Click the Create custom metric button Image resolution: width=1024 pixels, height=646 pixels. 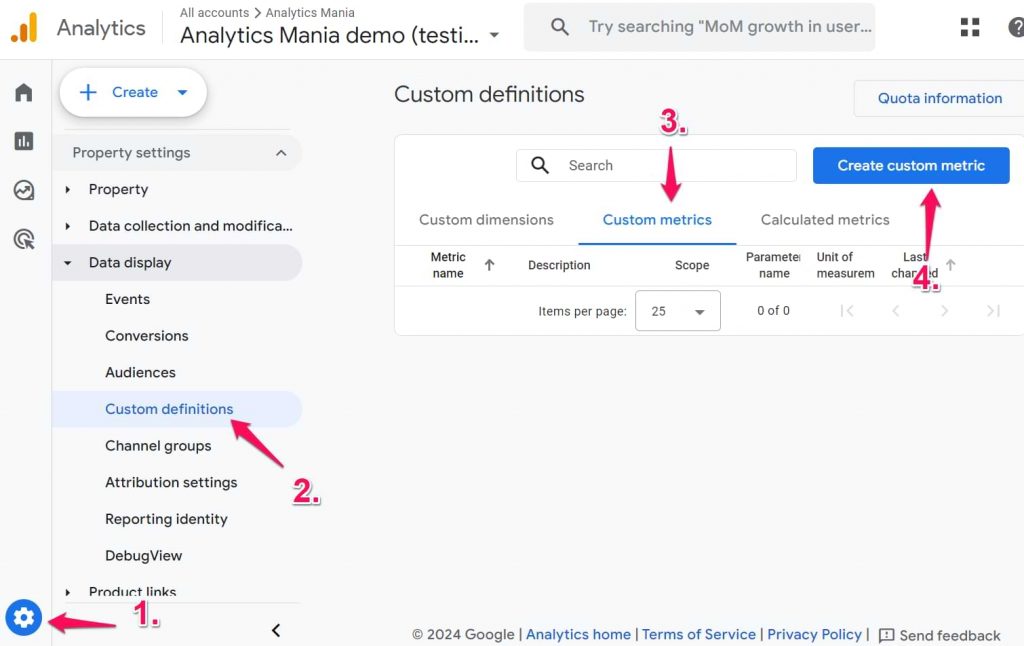point(910,165)
